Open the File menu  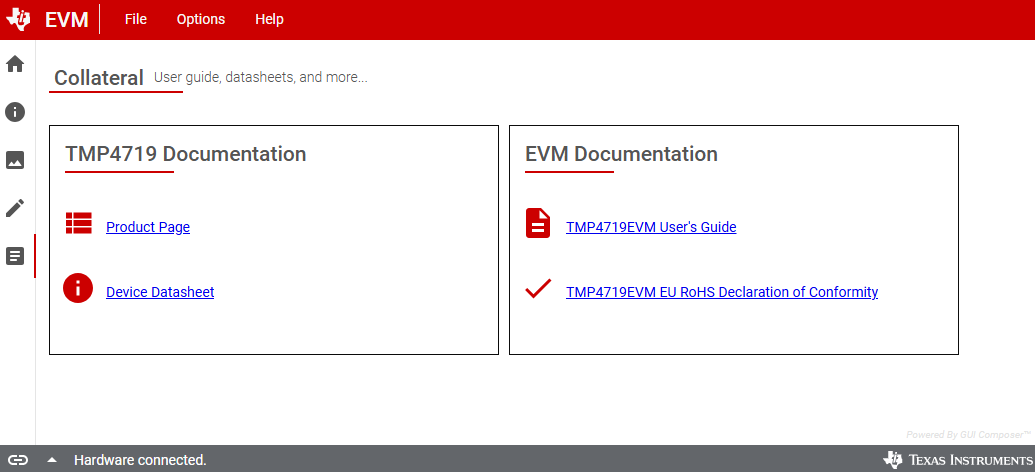point(136,20)
